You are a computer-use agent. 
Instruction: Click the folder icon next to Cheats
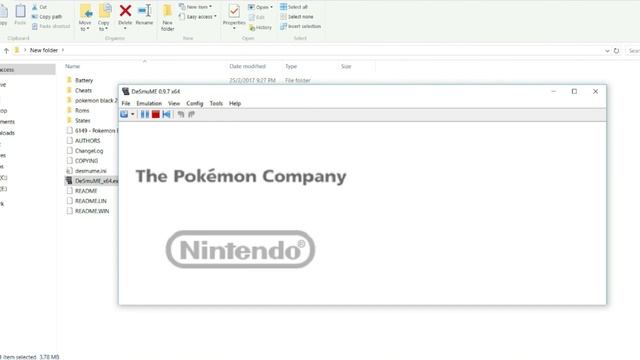point(69,90)
